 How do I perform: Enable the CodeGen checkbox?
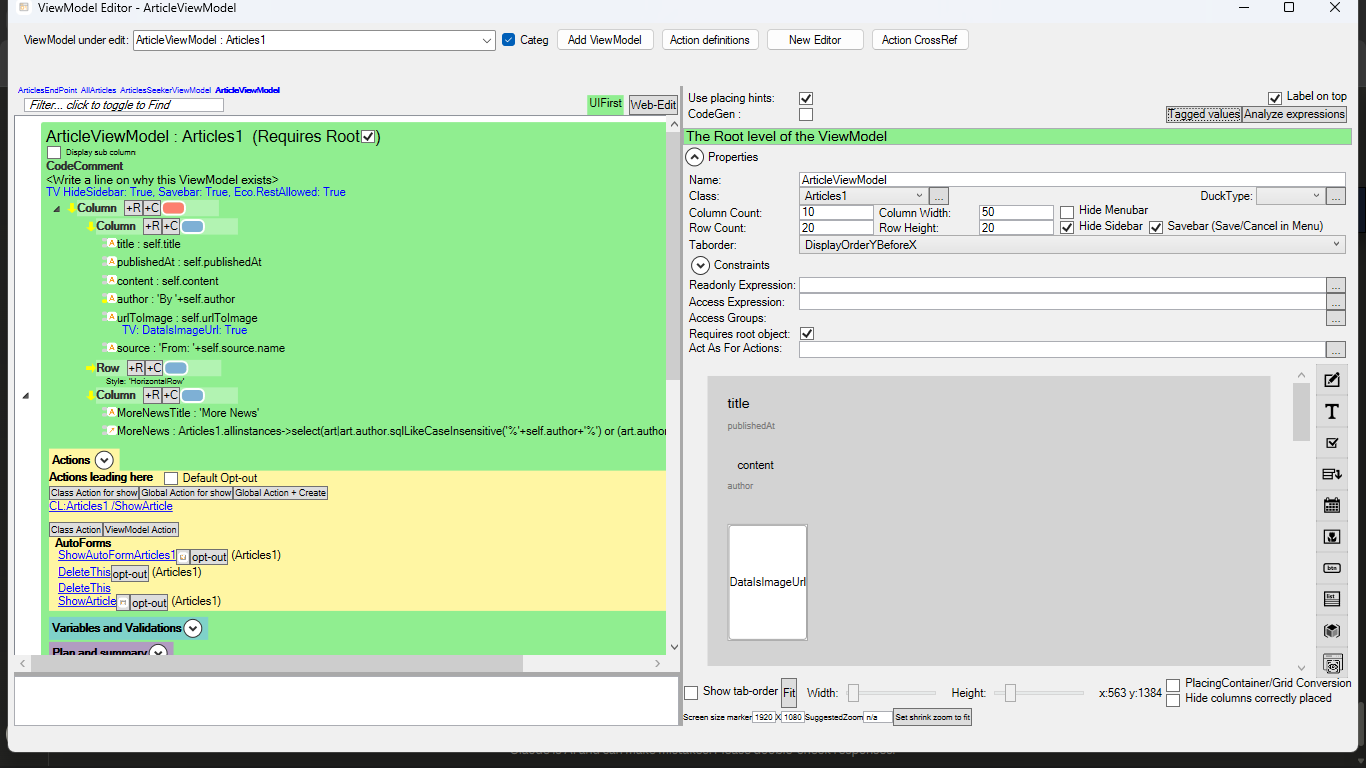(806, 115)
